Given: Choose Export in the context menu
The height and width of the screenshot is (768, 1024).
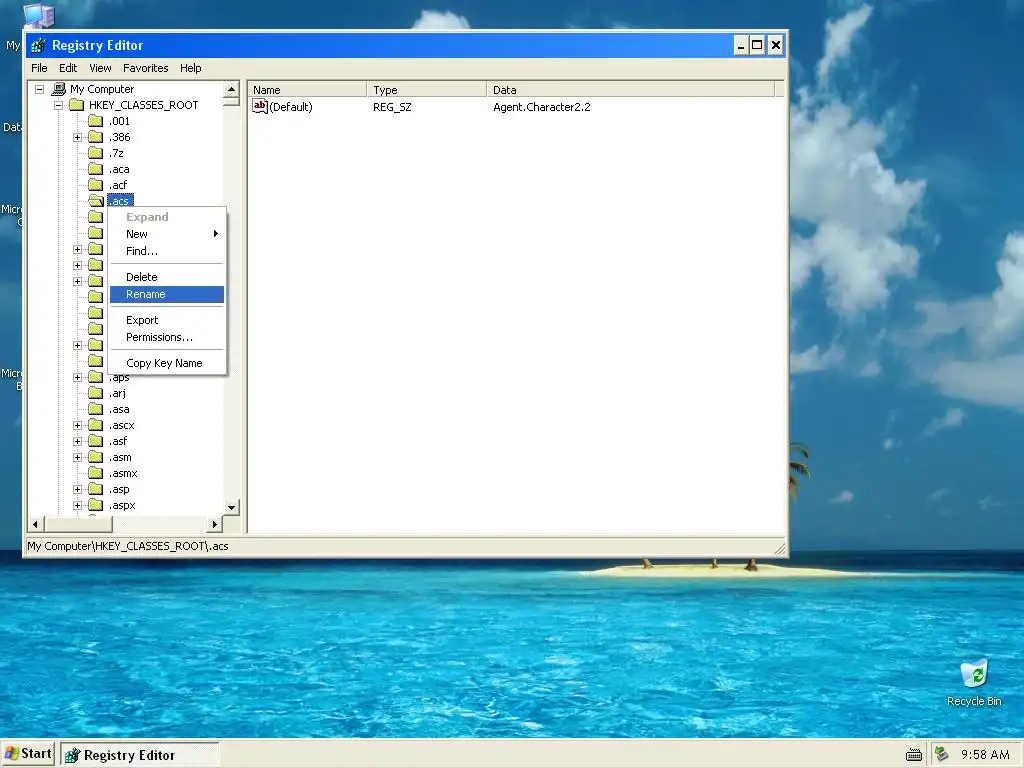Looking at the screenshot, I should [167, 320].
